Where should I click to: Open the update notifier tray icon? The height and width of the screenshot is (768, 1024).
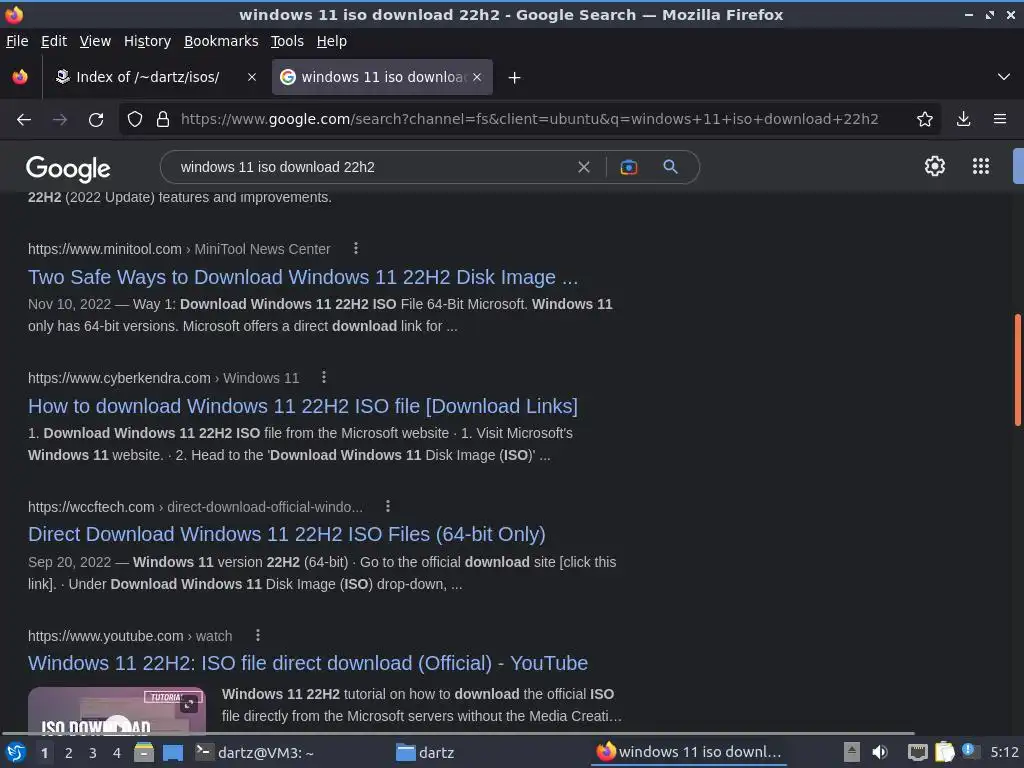[x=970, y=751]
